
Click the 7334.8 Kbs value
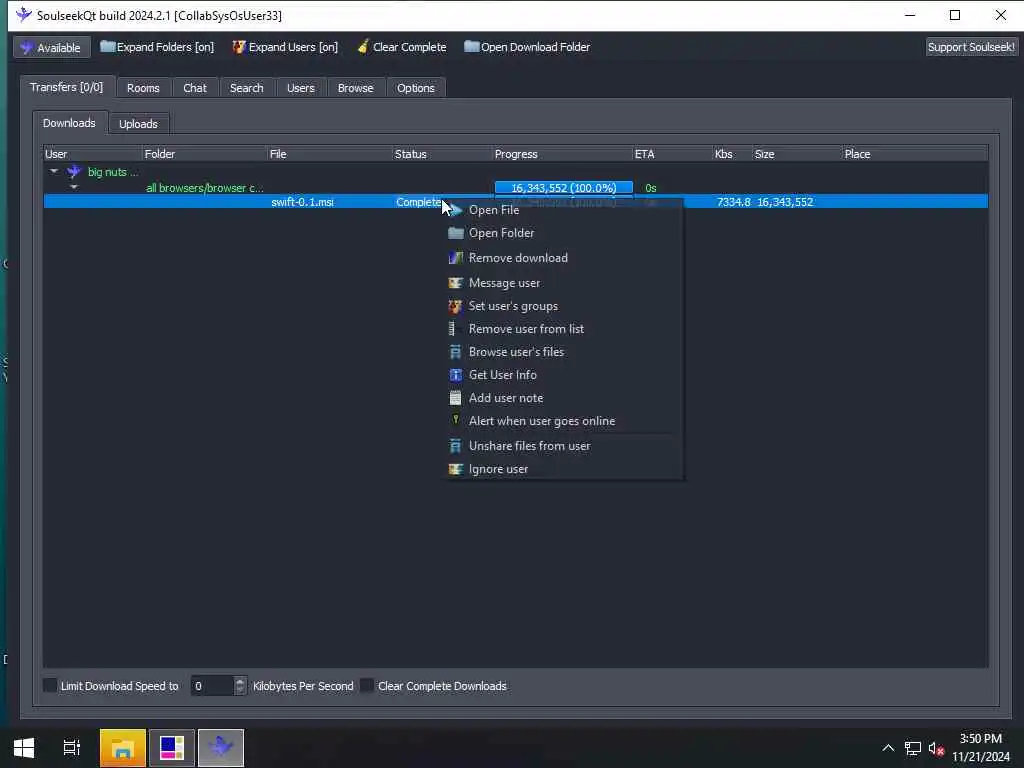coord(733,202)
